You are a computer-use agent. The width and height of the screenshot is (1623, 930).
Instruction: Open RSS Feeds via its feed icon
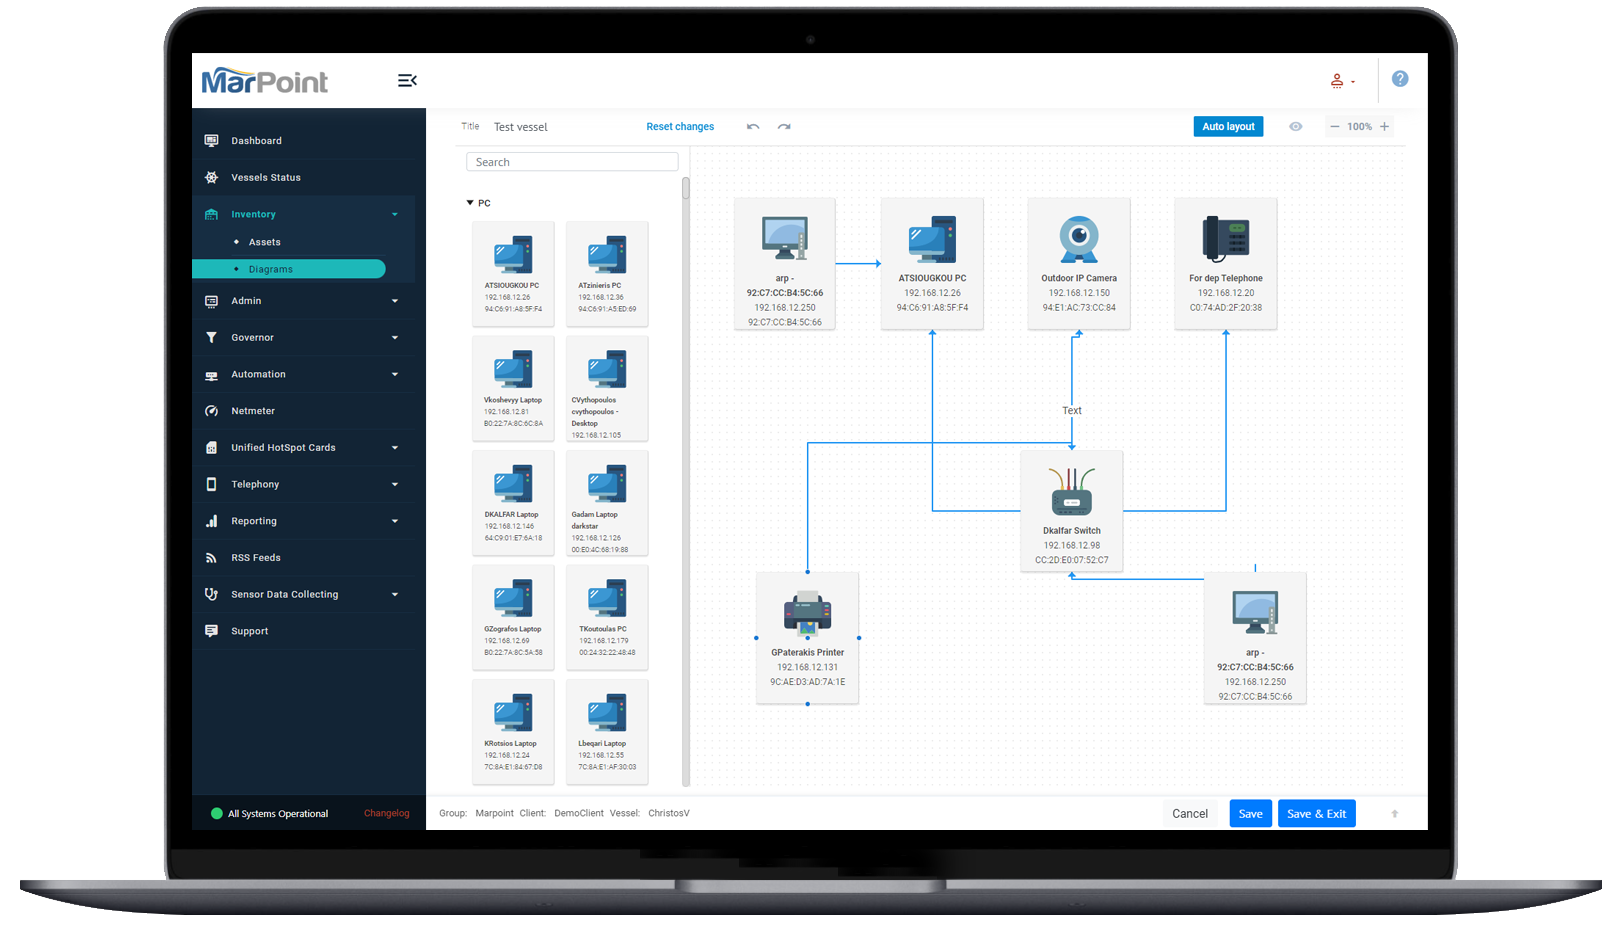212,557
